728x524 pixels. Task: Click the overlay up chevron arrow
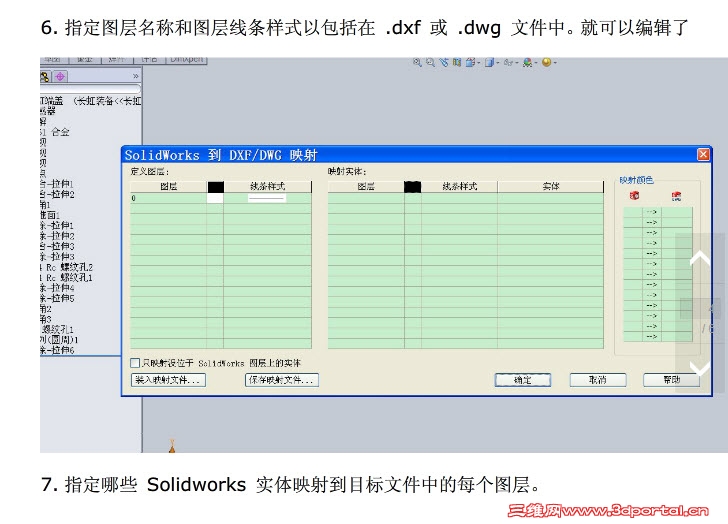point(700,258)
